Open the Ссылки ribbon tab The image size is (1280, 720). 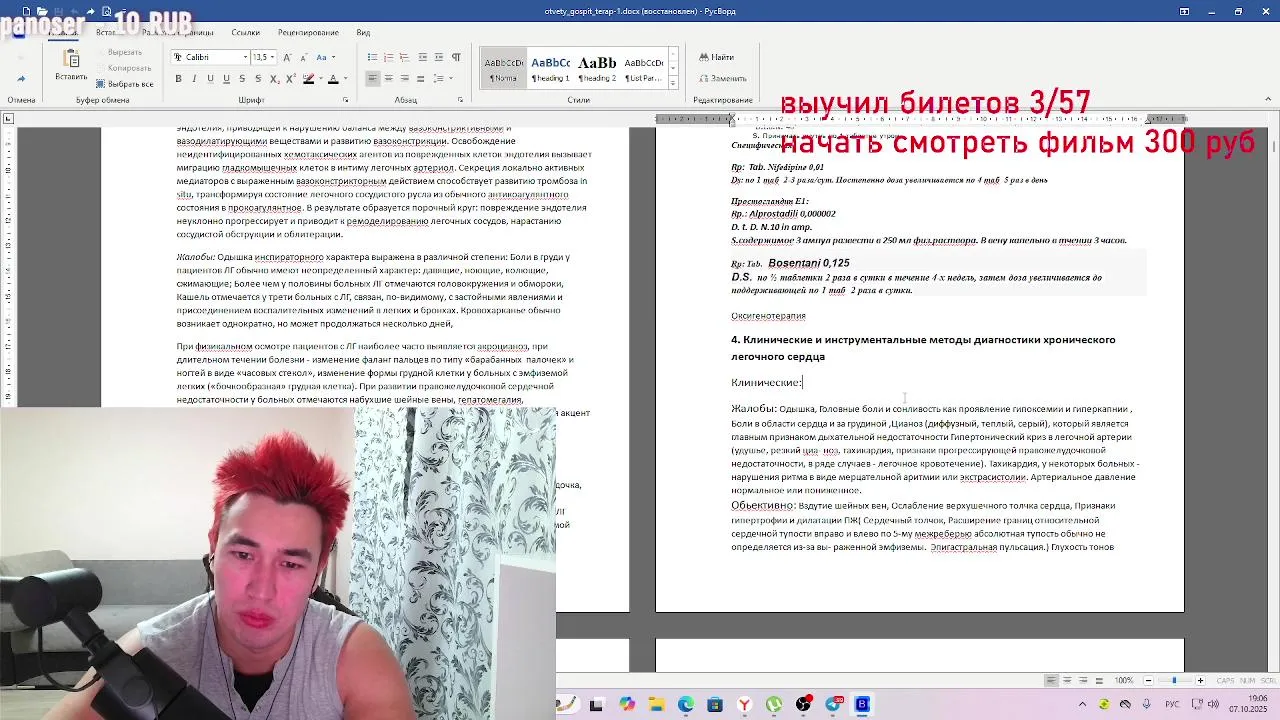(245, 32)
